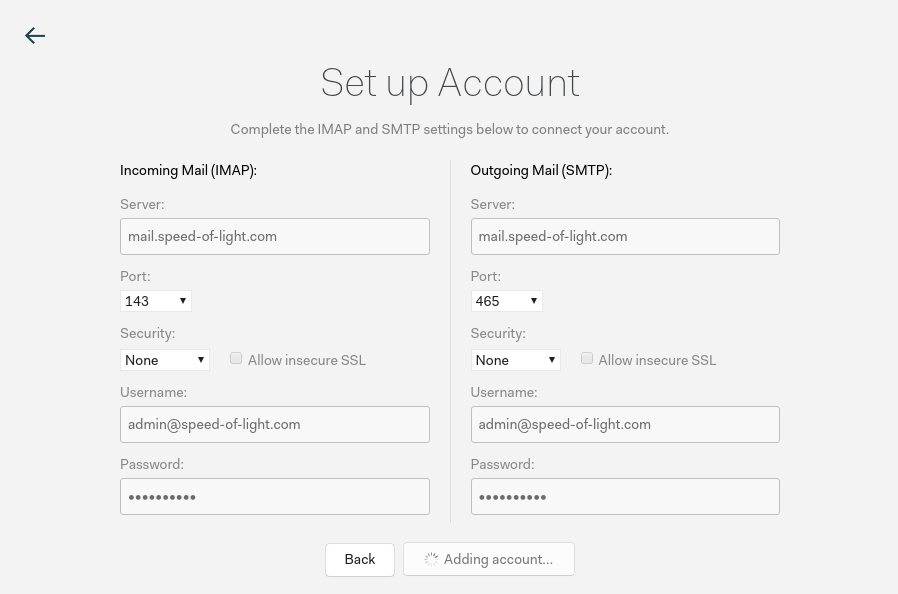The height and width of the screenshot is (594, 898).
Task: Select the SMTP Password field
Action: [x=625, y=497]
